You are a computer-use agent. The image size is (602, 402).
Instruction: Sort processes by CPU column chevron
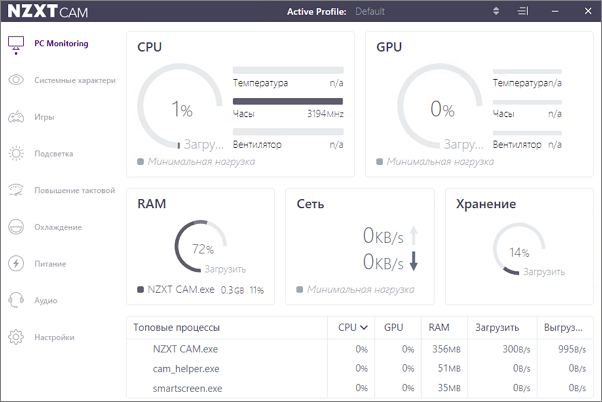[364, 328]
